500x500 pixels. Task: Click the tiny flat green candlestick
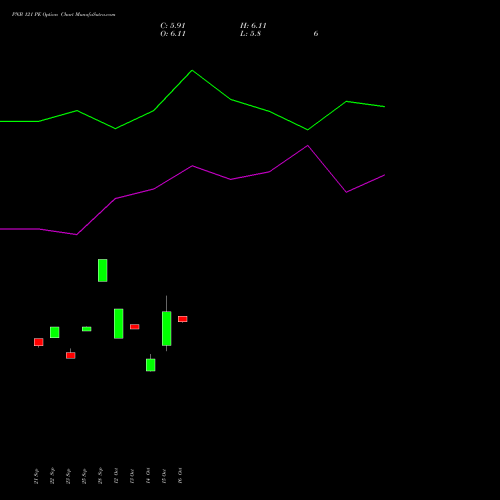pyautogui.click(x=87, y=329)
